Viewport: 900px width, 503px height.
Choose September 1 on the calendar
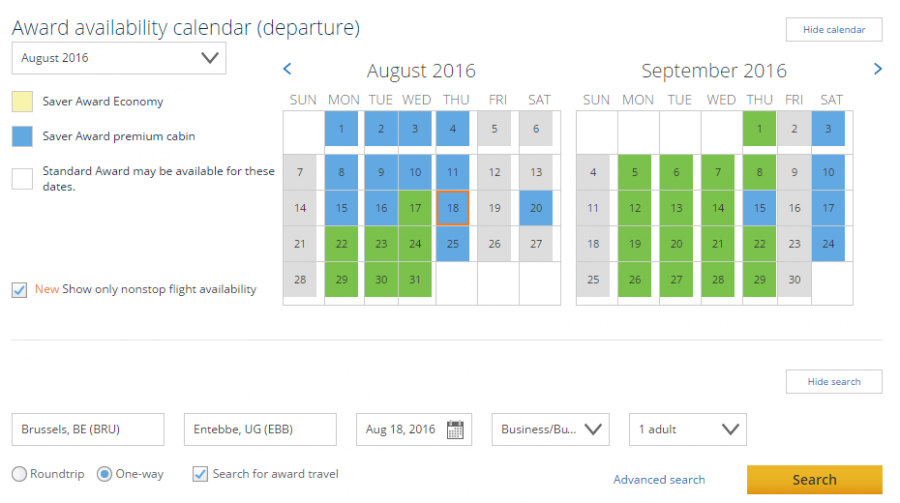coord(760,129)
